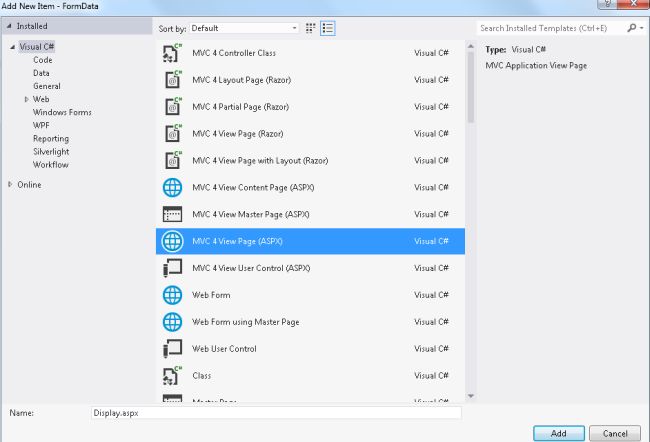Select the Class template name
This screenshot has width=650, height=442.
201,376
